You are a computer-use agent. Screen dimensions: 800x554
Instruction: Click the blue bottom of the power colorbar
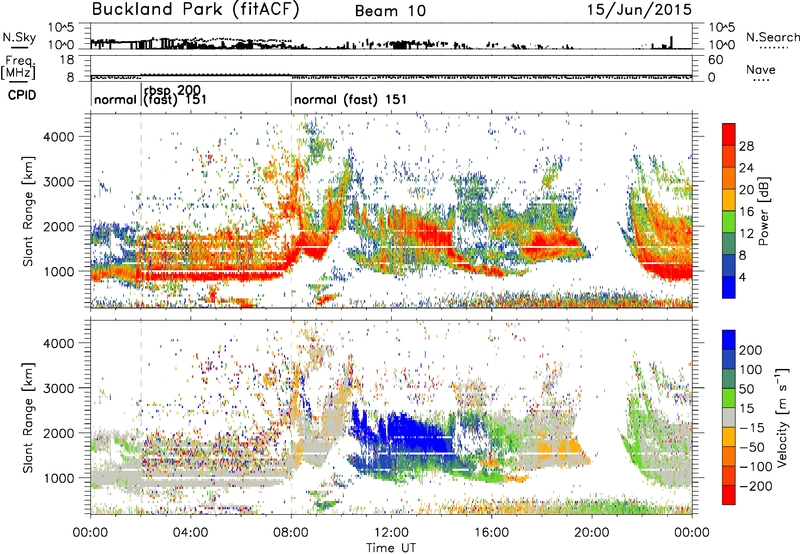729,288
